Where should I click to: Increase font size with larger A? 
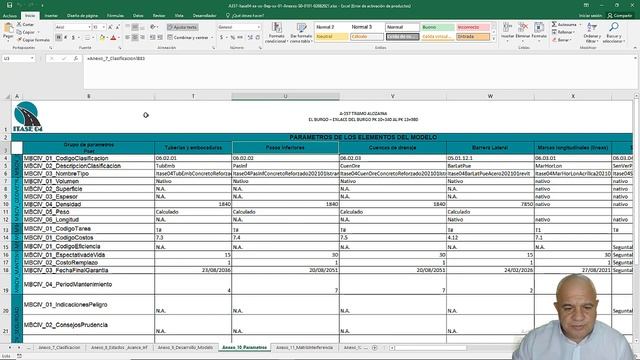pyautogui.click(x=110, y=27)
